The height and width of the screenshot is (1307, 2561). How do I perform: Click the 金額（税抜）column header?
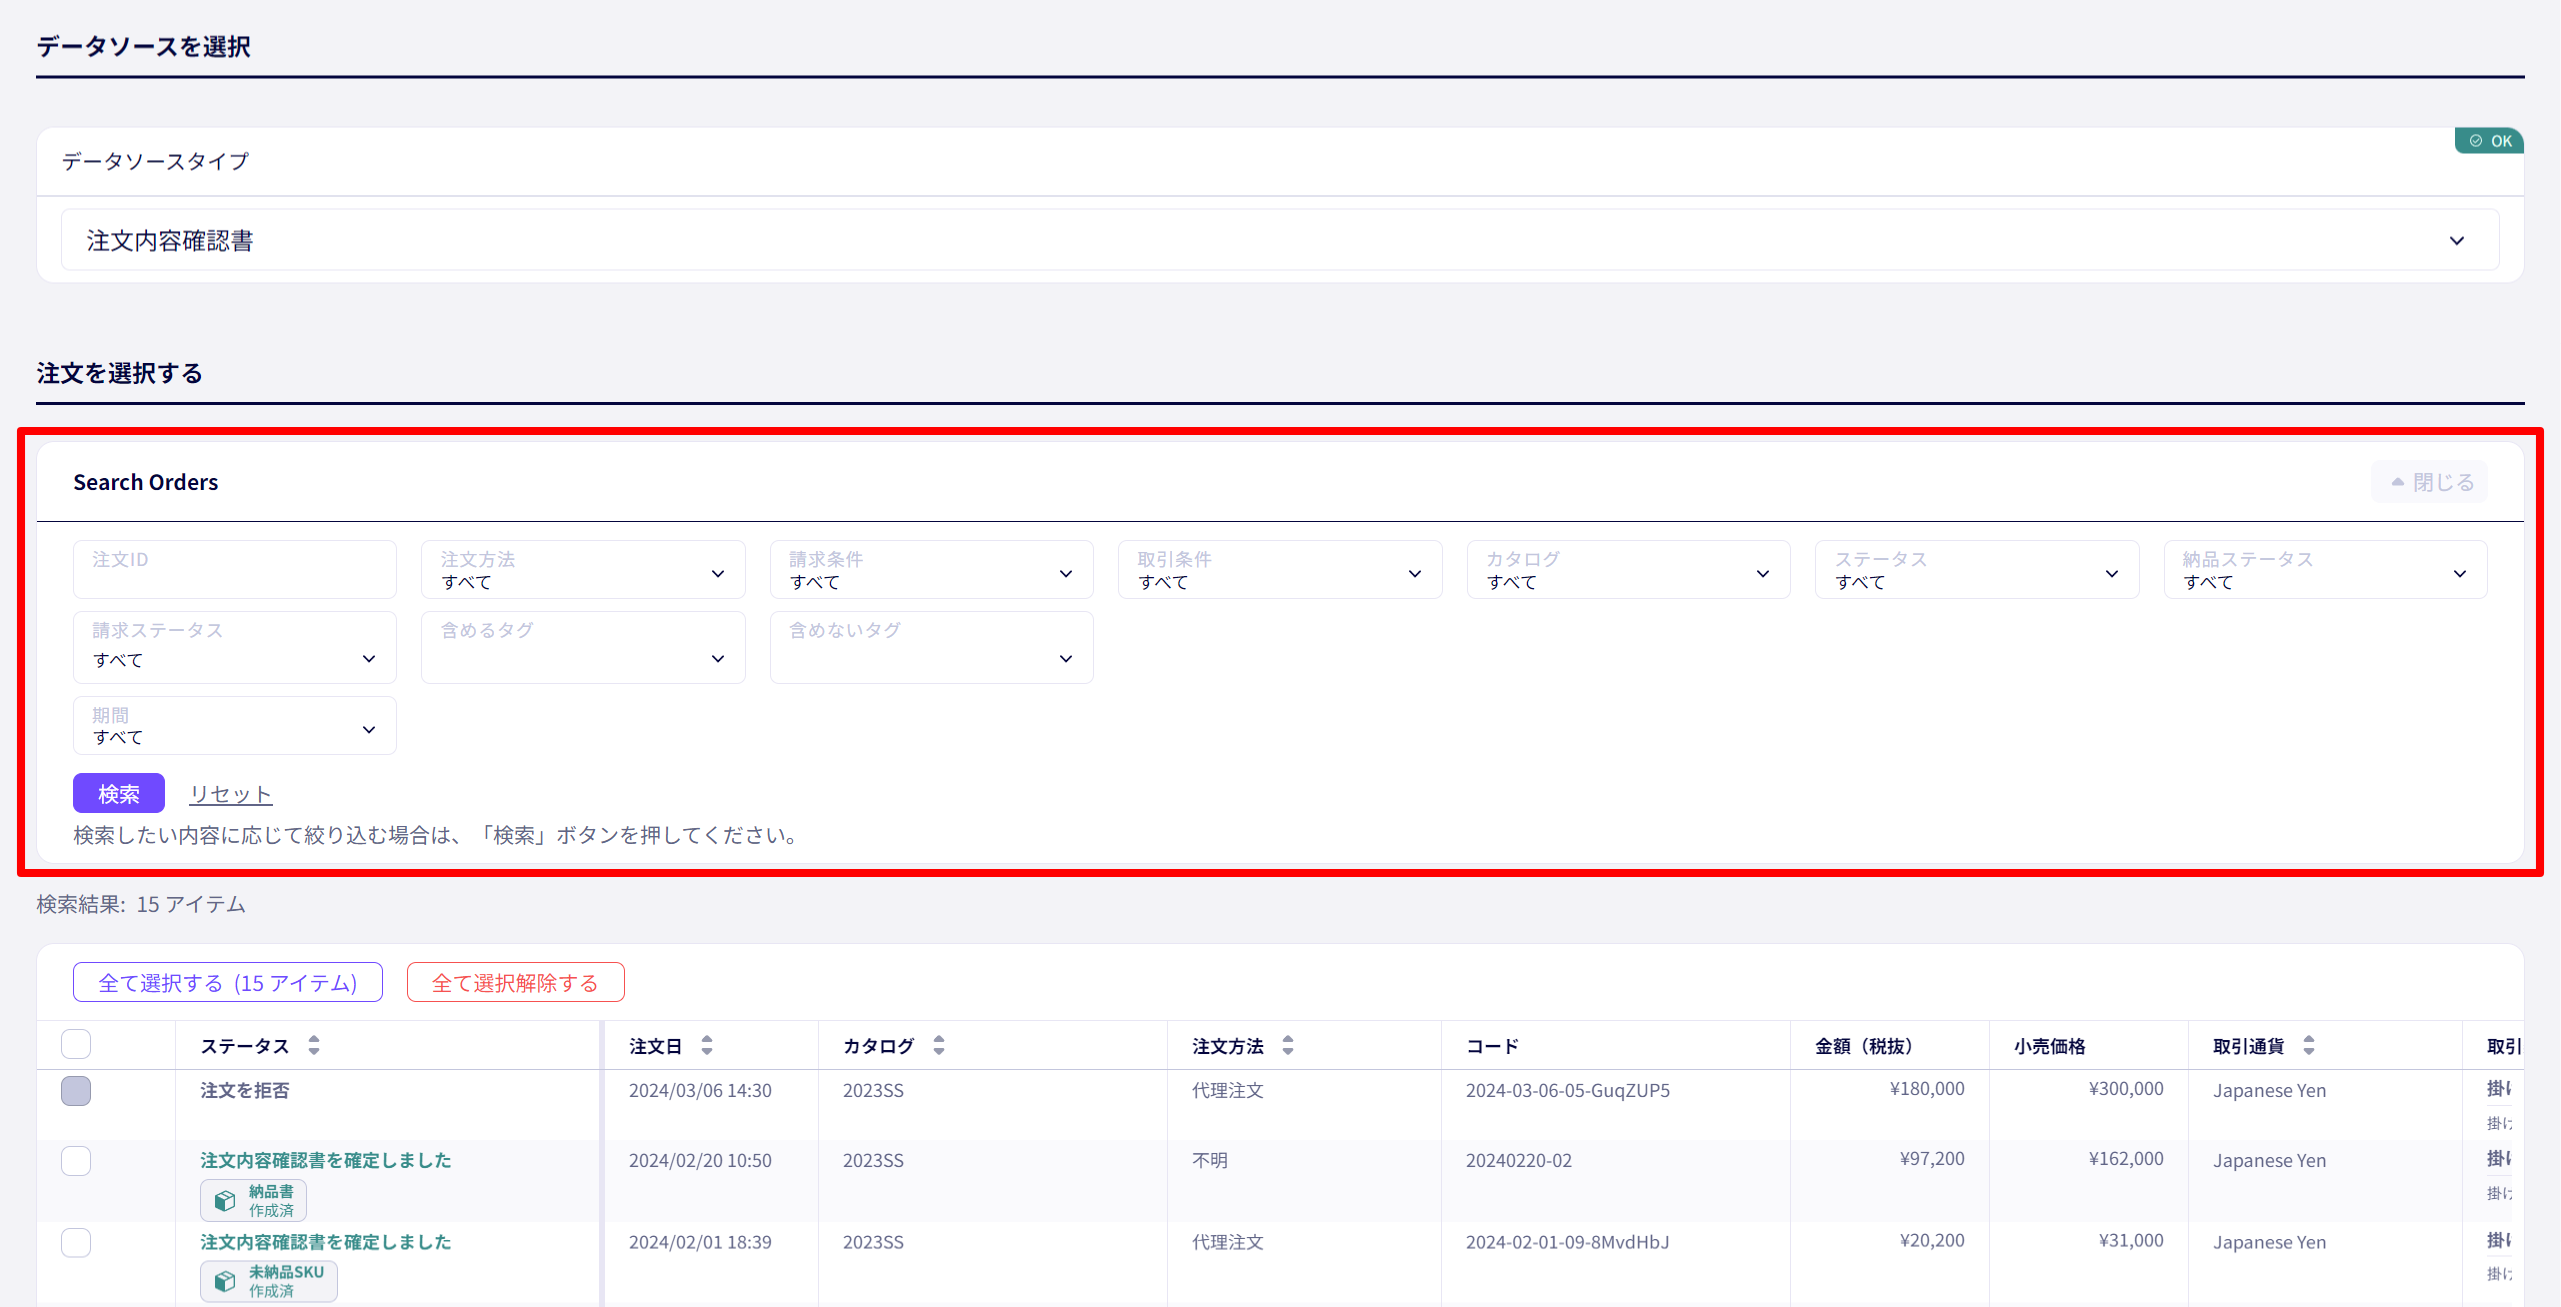(x=1864, y=1046)
